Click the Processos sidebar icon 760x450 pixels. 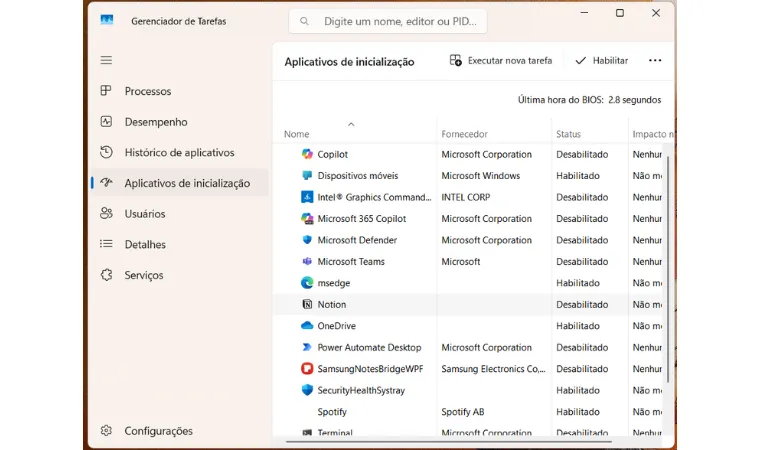tap(106, 91)
